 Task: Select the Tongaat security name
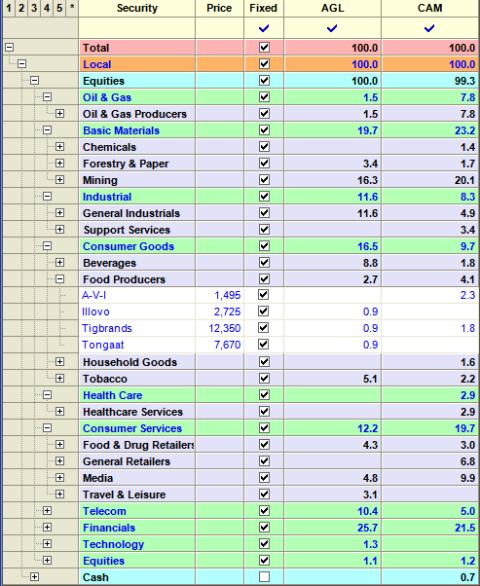[x=103, y=345]
